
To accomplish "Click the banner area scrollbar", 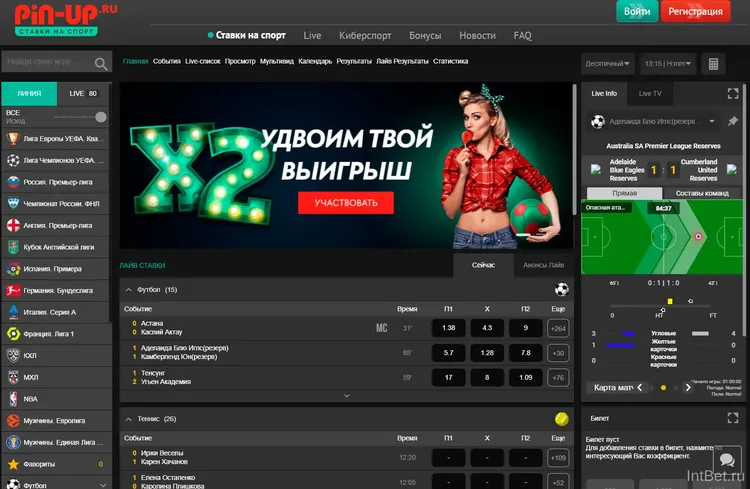I will pos(574,149).
